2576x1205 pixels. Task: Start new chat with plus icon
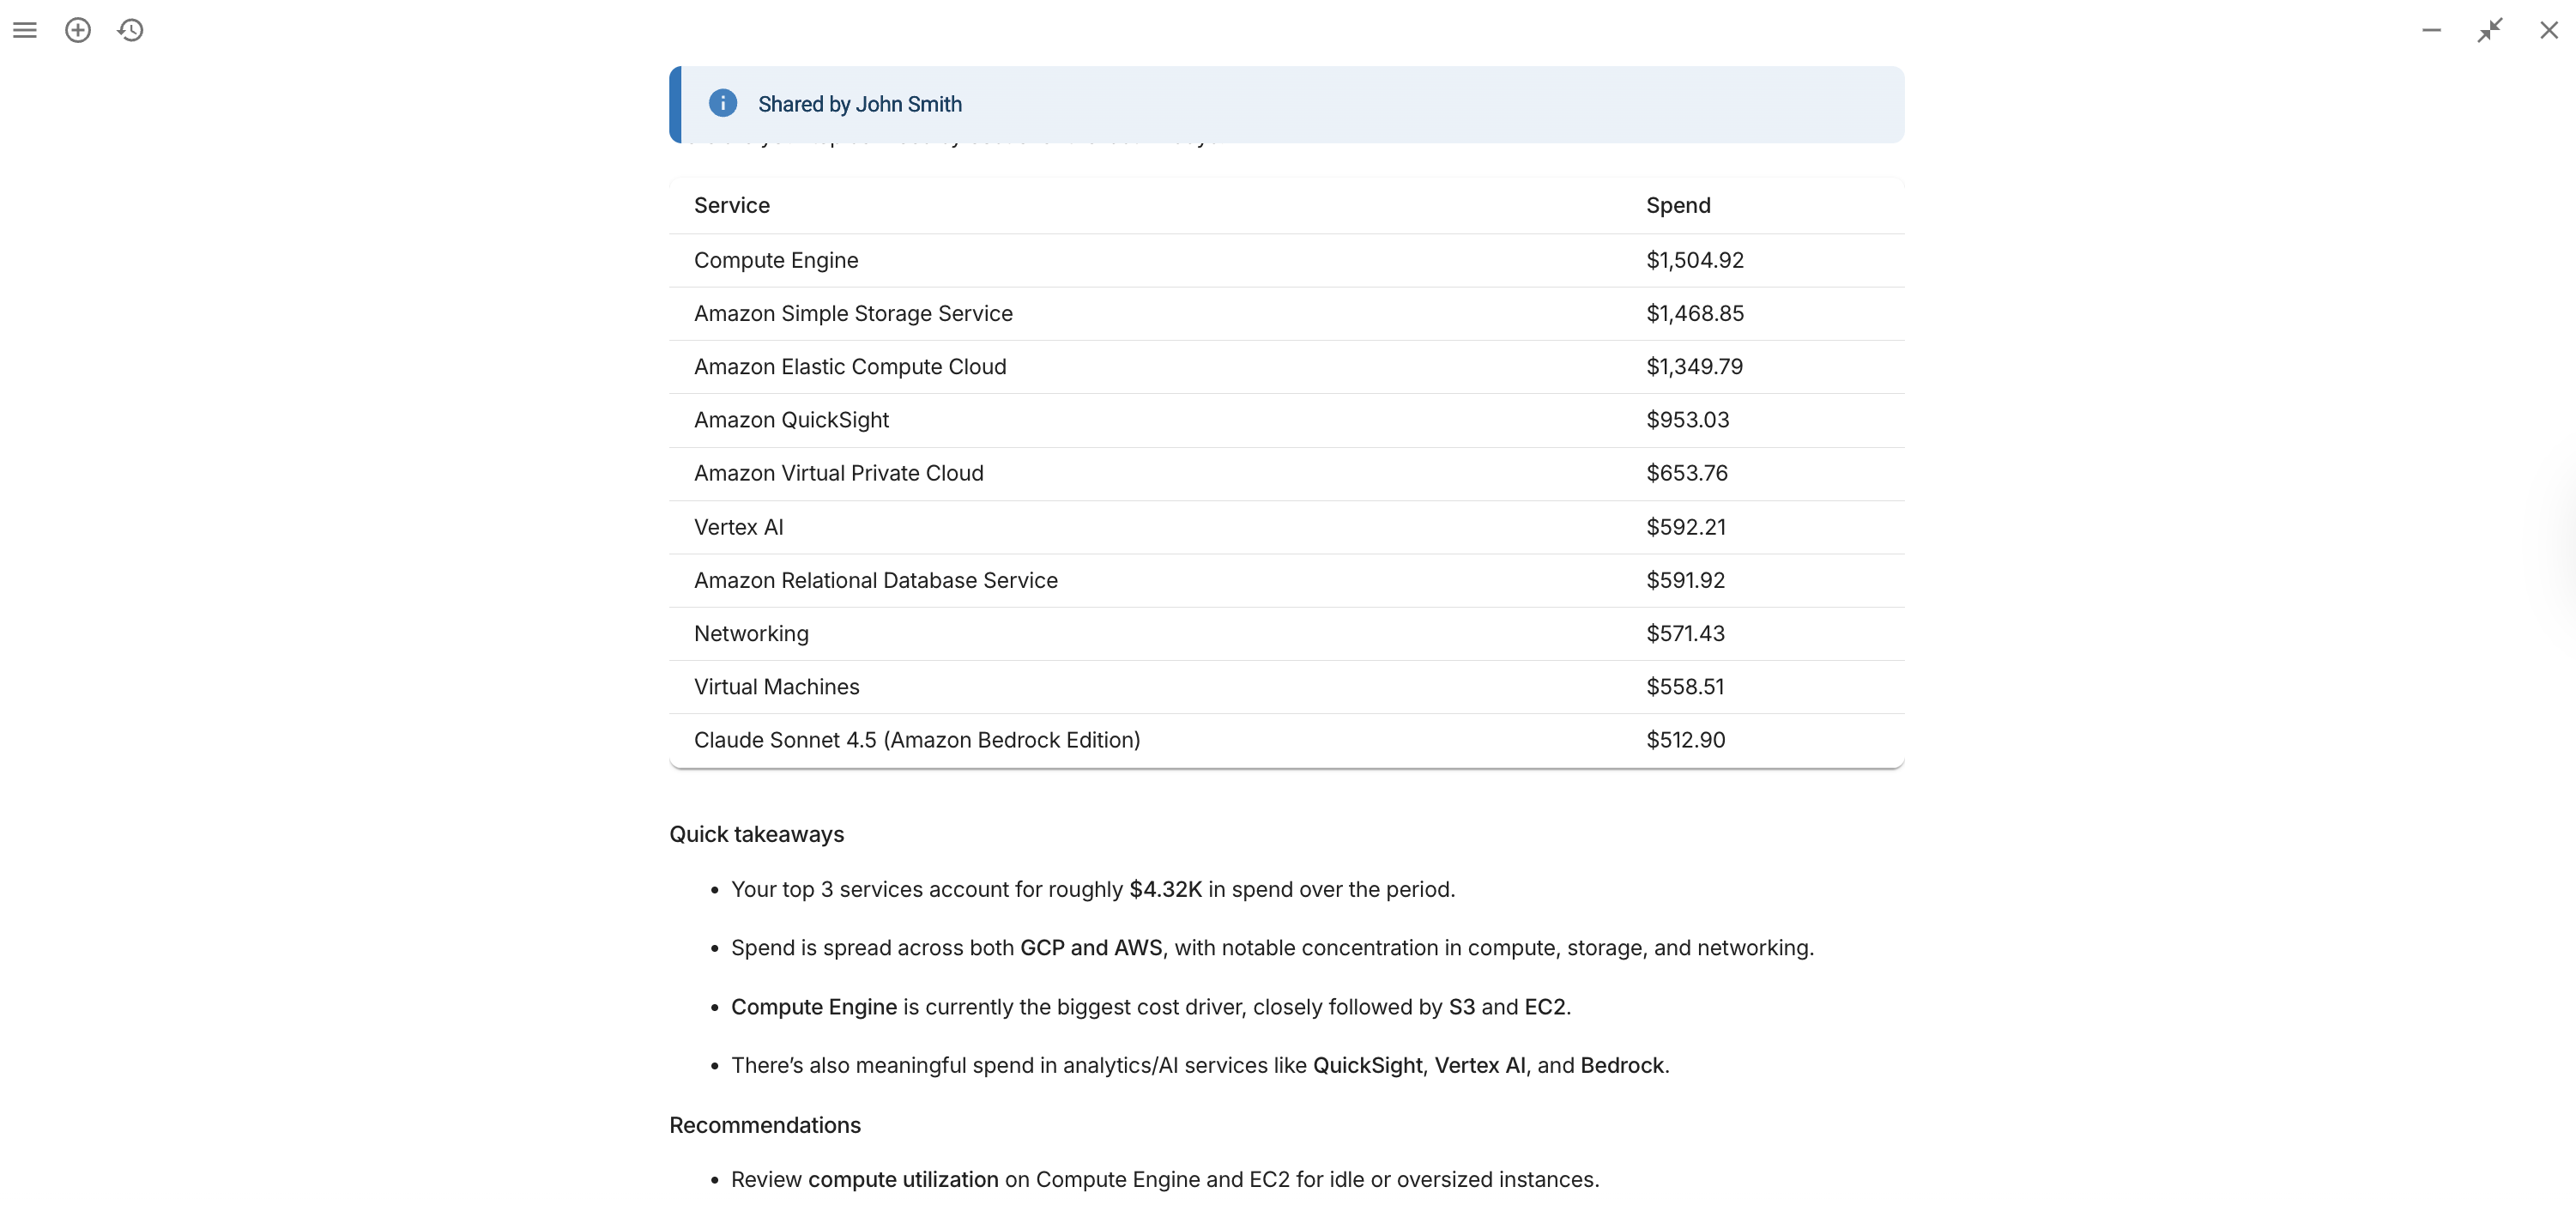pos(78,30)
